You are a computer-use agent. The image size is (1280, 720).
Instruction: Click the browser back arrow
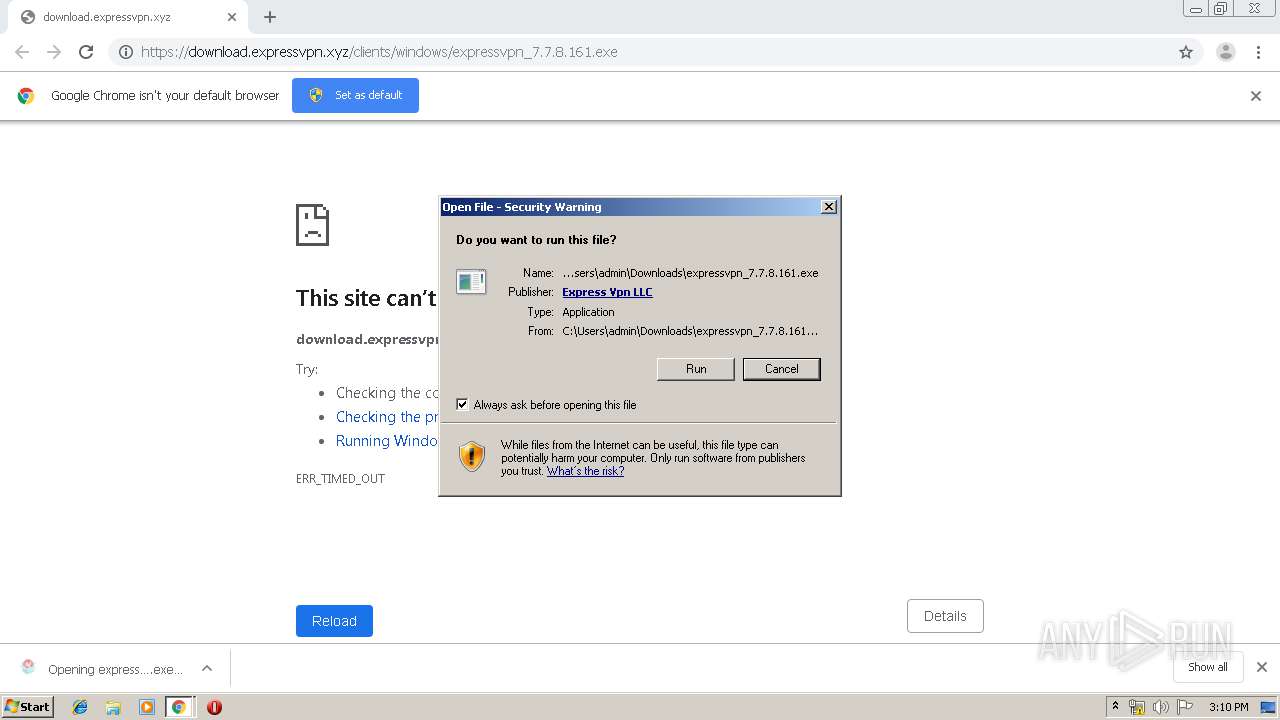point(22,52)
